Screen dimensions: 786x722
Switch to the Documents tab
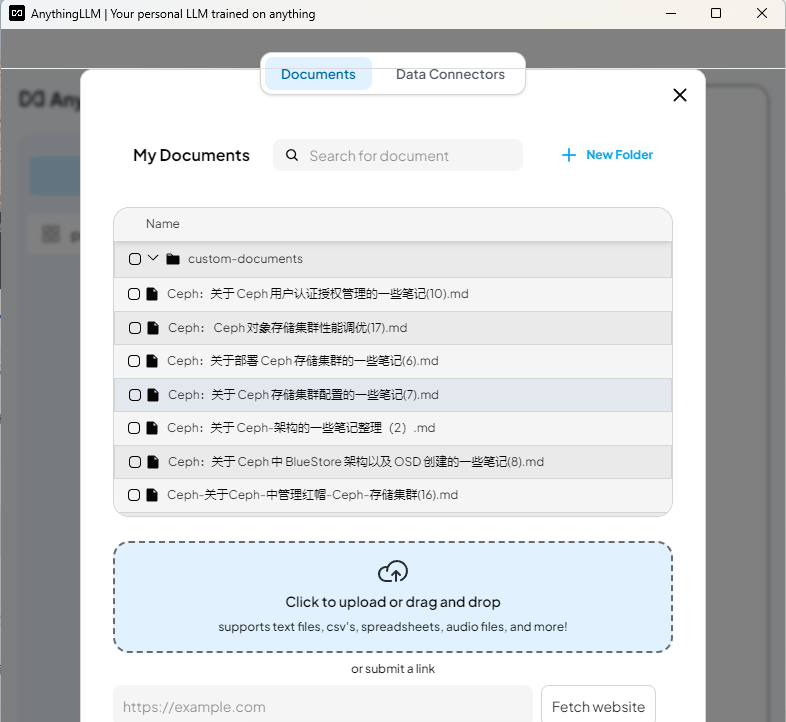pos(318,74)
